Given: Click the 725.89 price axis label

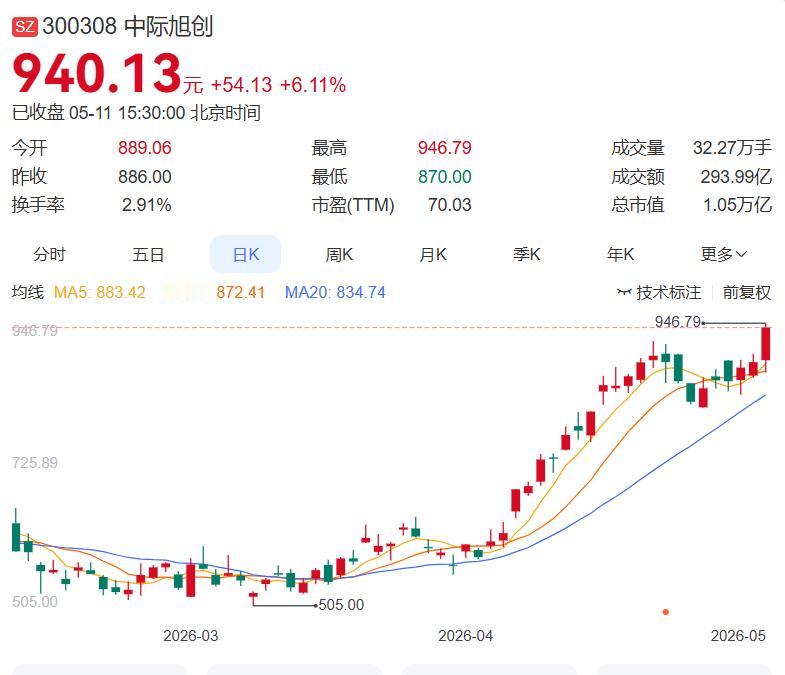Looking at the screenshot, I should tap(35, 463).
